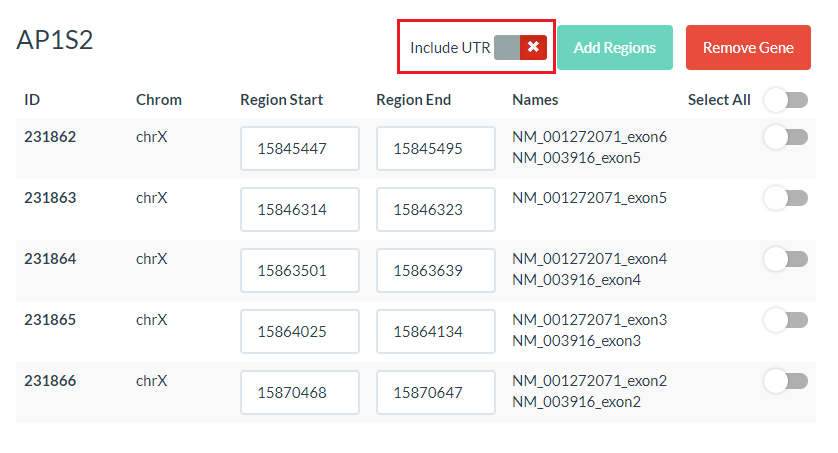Image resolution: width=838 pixels, height=453 pixels.
Task: Click the Remove Gene button
Action: (748, 48)
